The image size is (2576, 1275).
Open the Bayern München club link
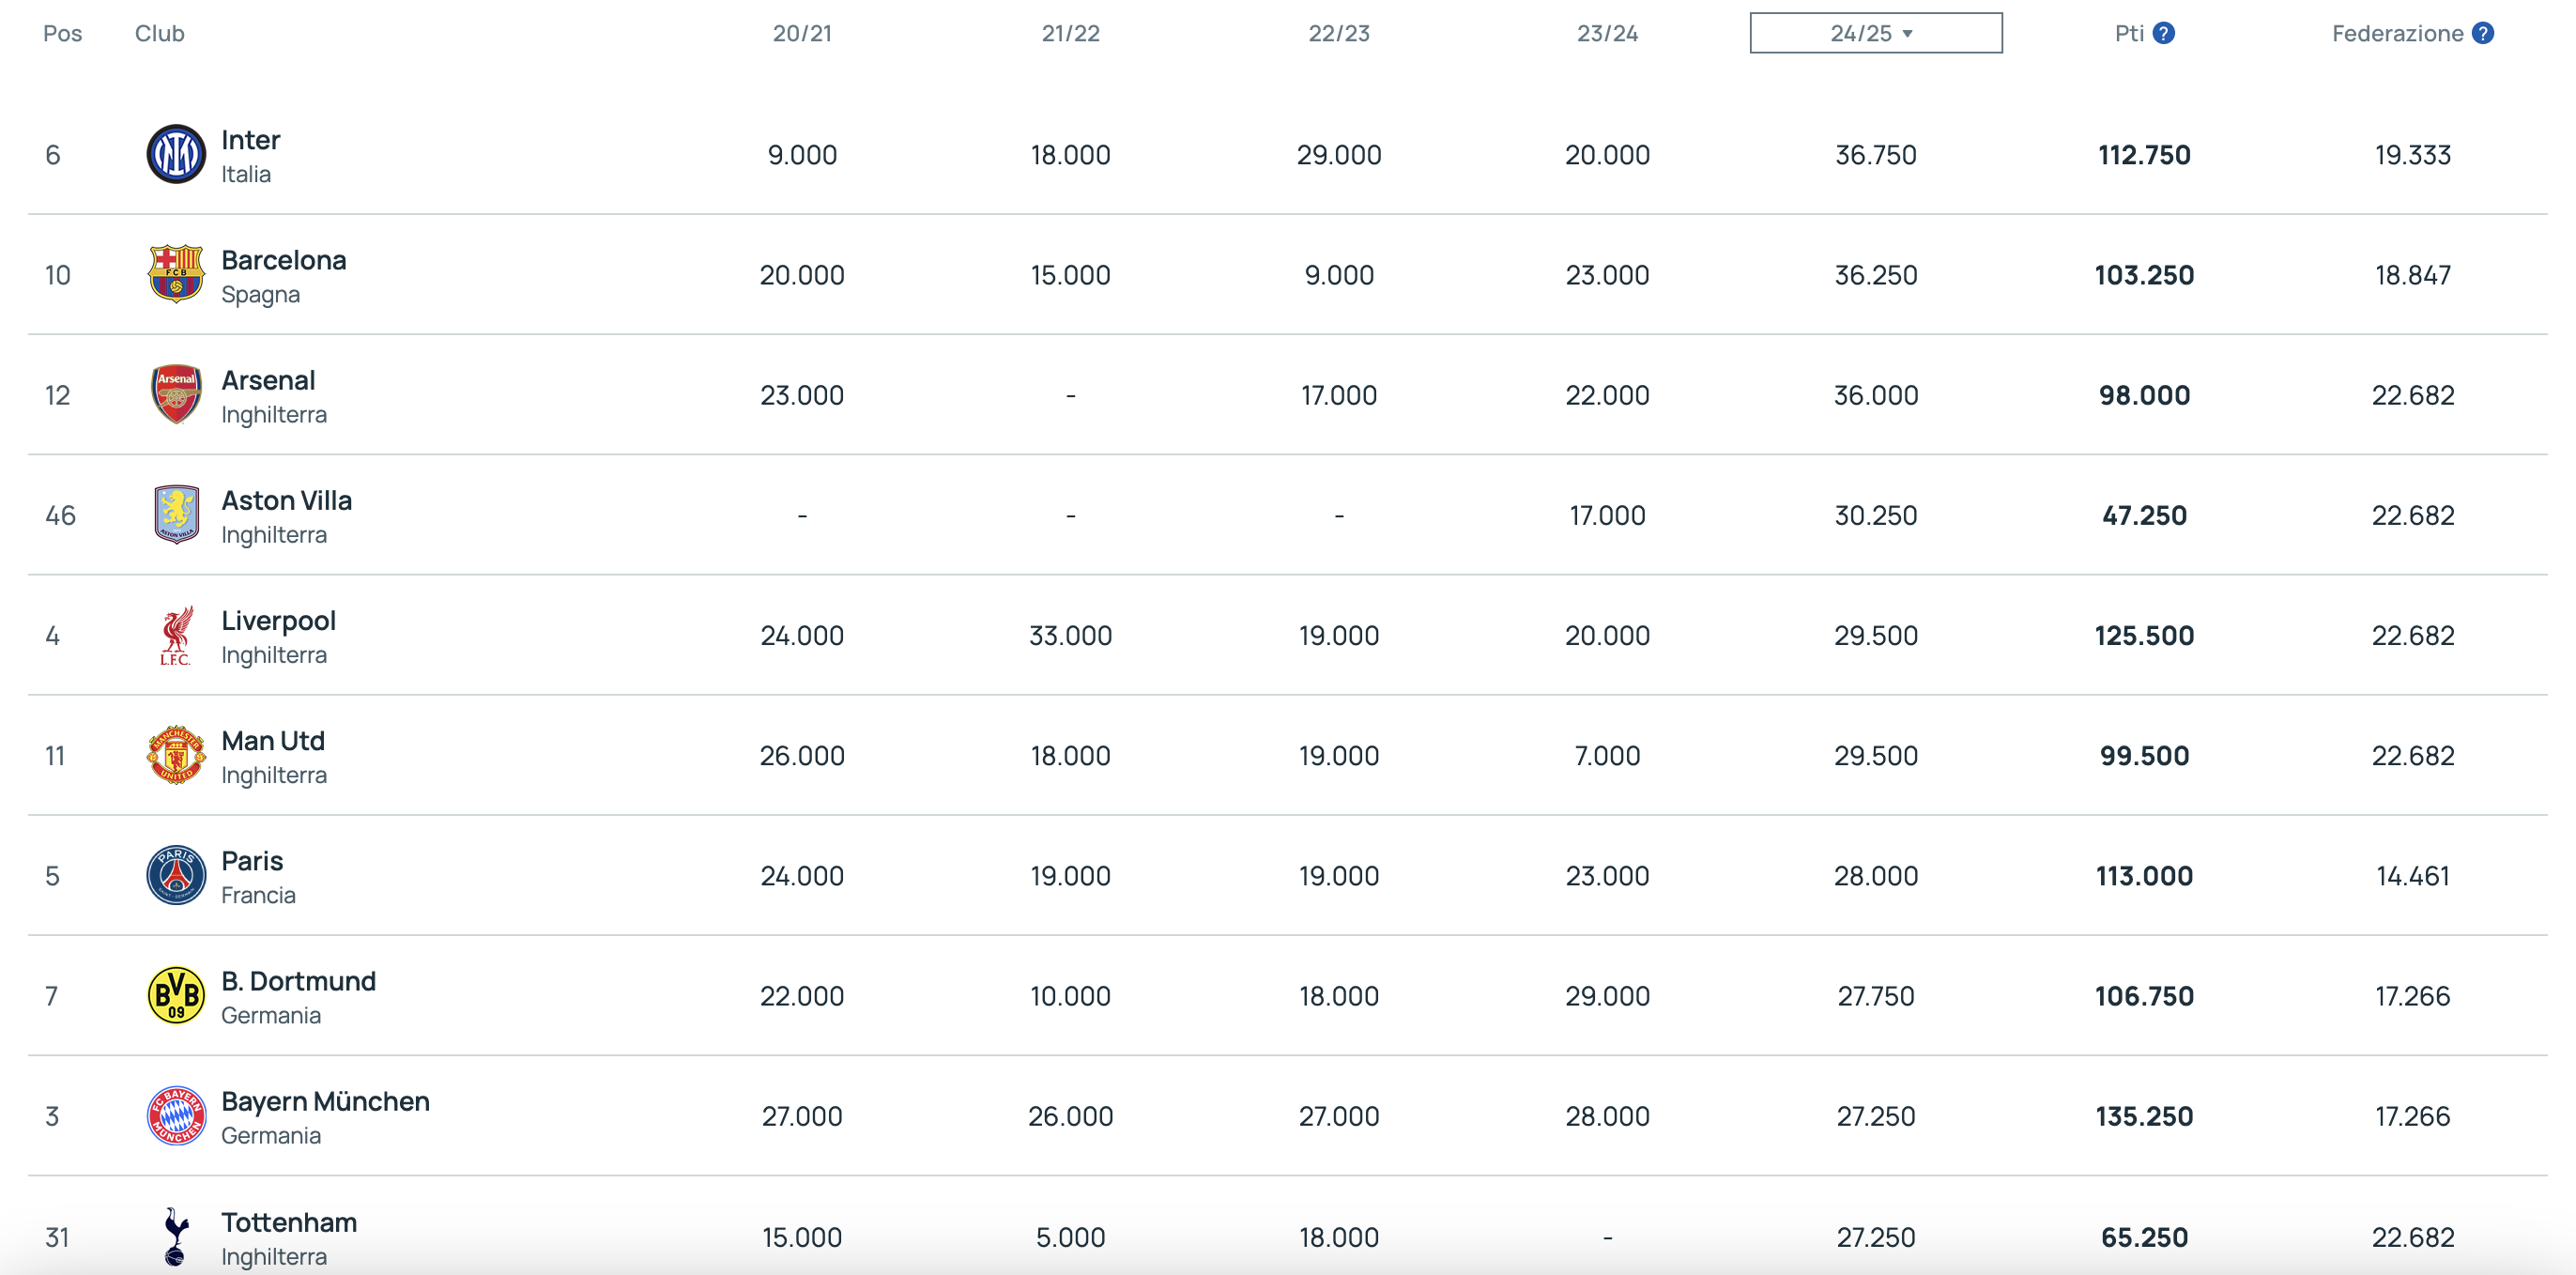click(325, 1101)
